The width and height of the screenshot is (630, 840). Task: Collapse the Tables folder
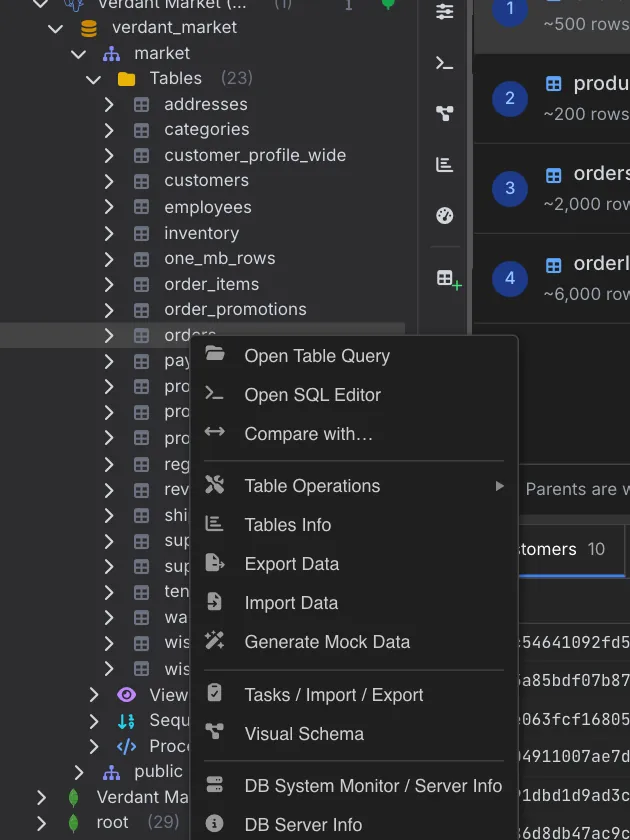[94, 79]
